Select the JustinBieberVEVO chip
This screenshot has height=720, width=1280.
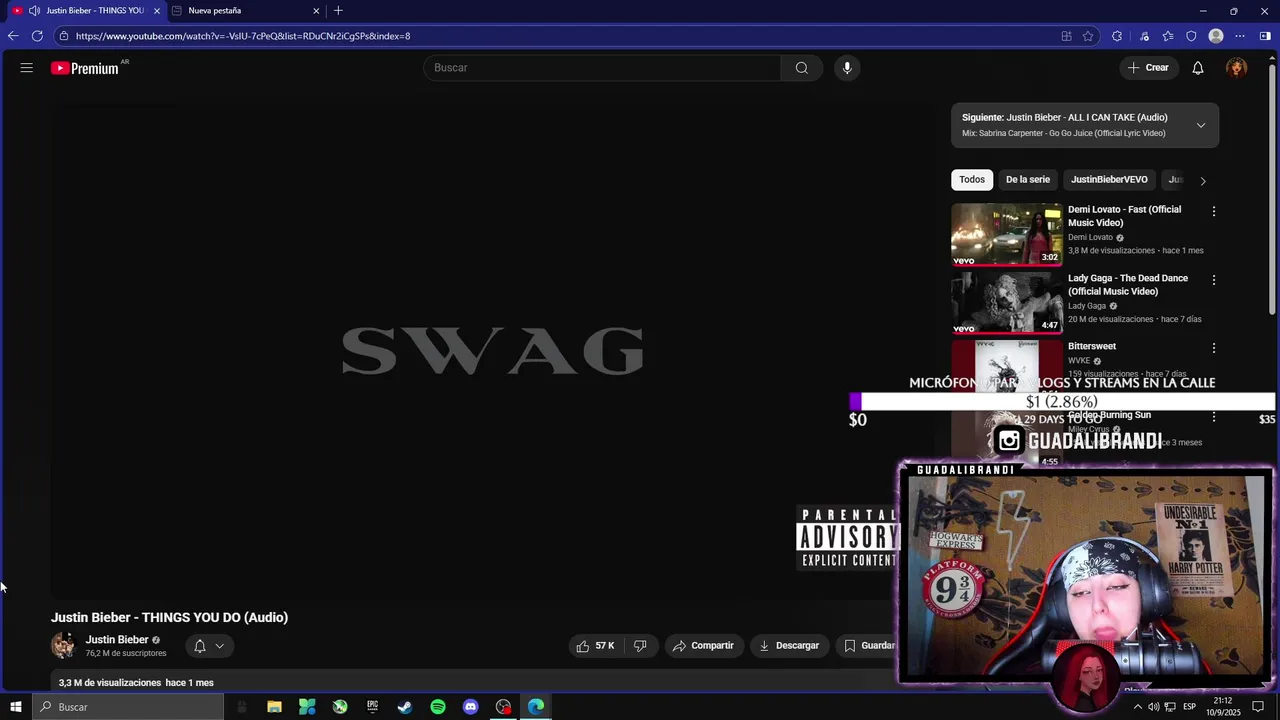[1109, 180]
